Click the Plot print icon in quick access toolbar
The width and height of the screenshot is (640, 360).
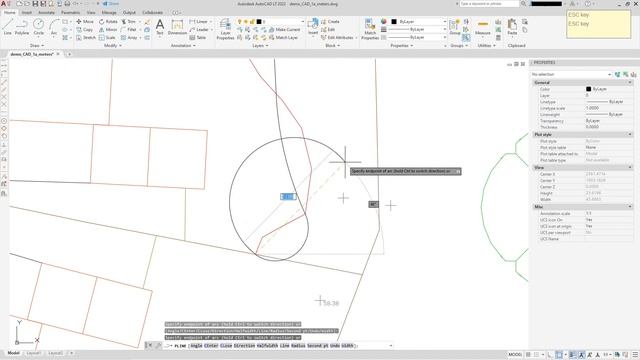coord(67,4)
